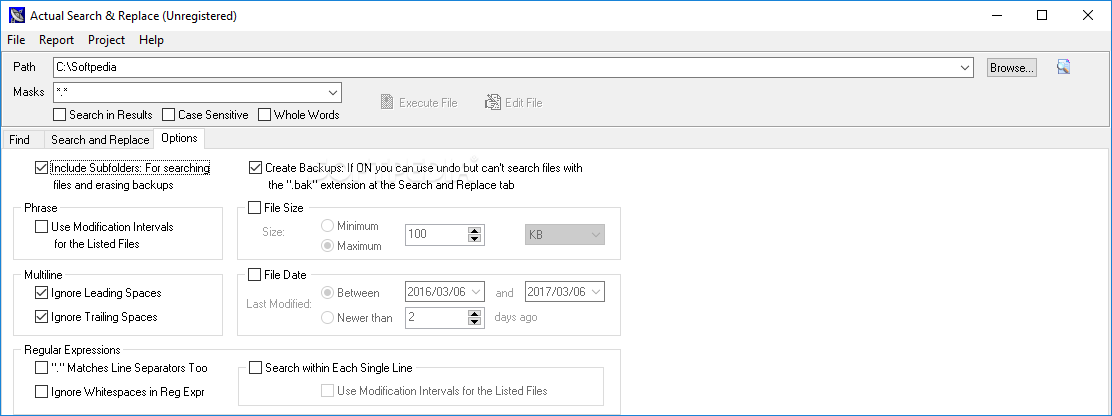Open the 2017/03/06 end date dropdown
Viewport: 1112px width, 416px height.
tap(596, 291)
